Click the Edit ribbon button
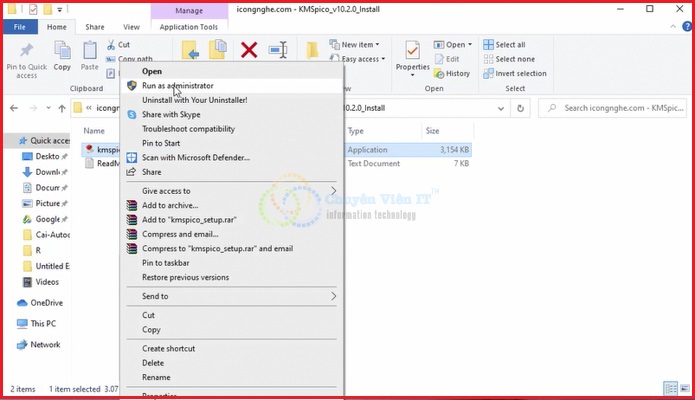 (447, 59)
